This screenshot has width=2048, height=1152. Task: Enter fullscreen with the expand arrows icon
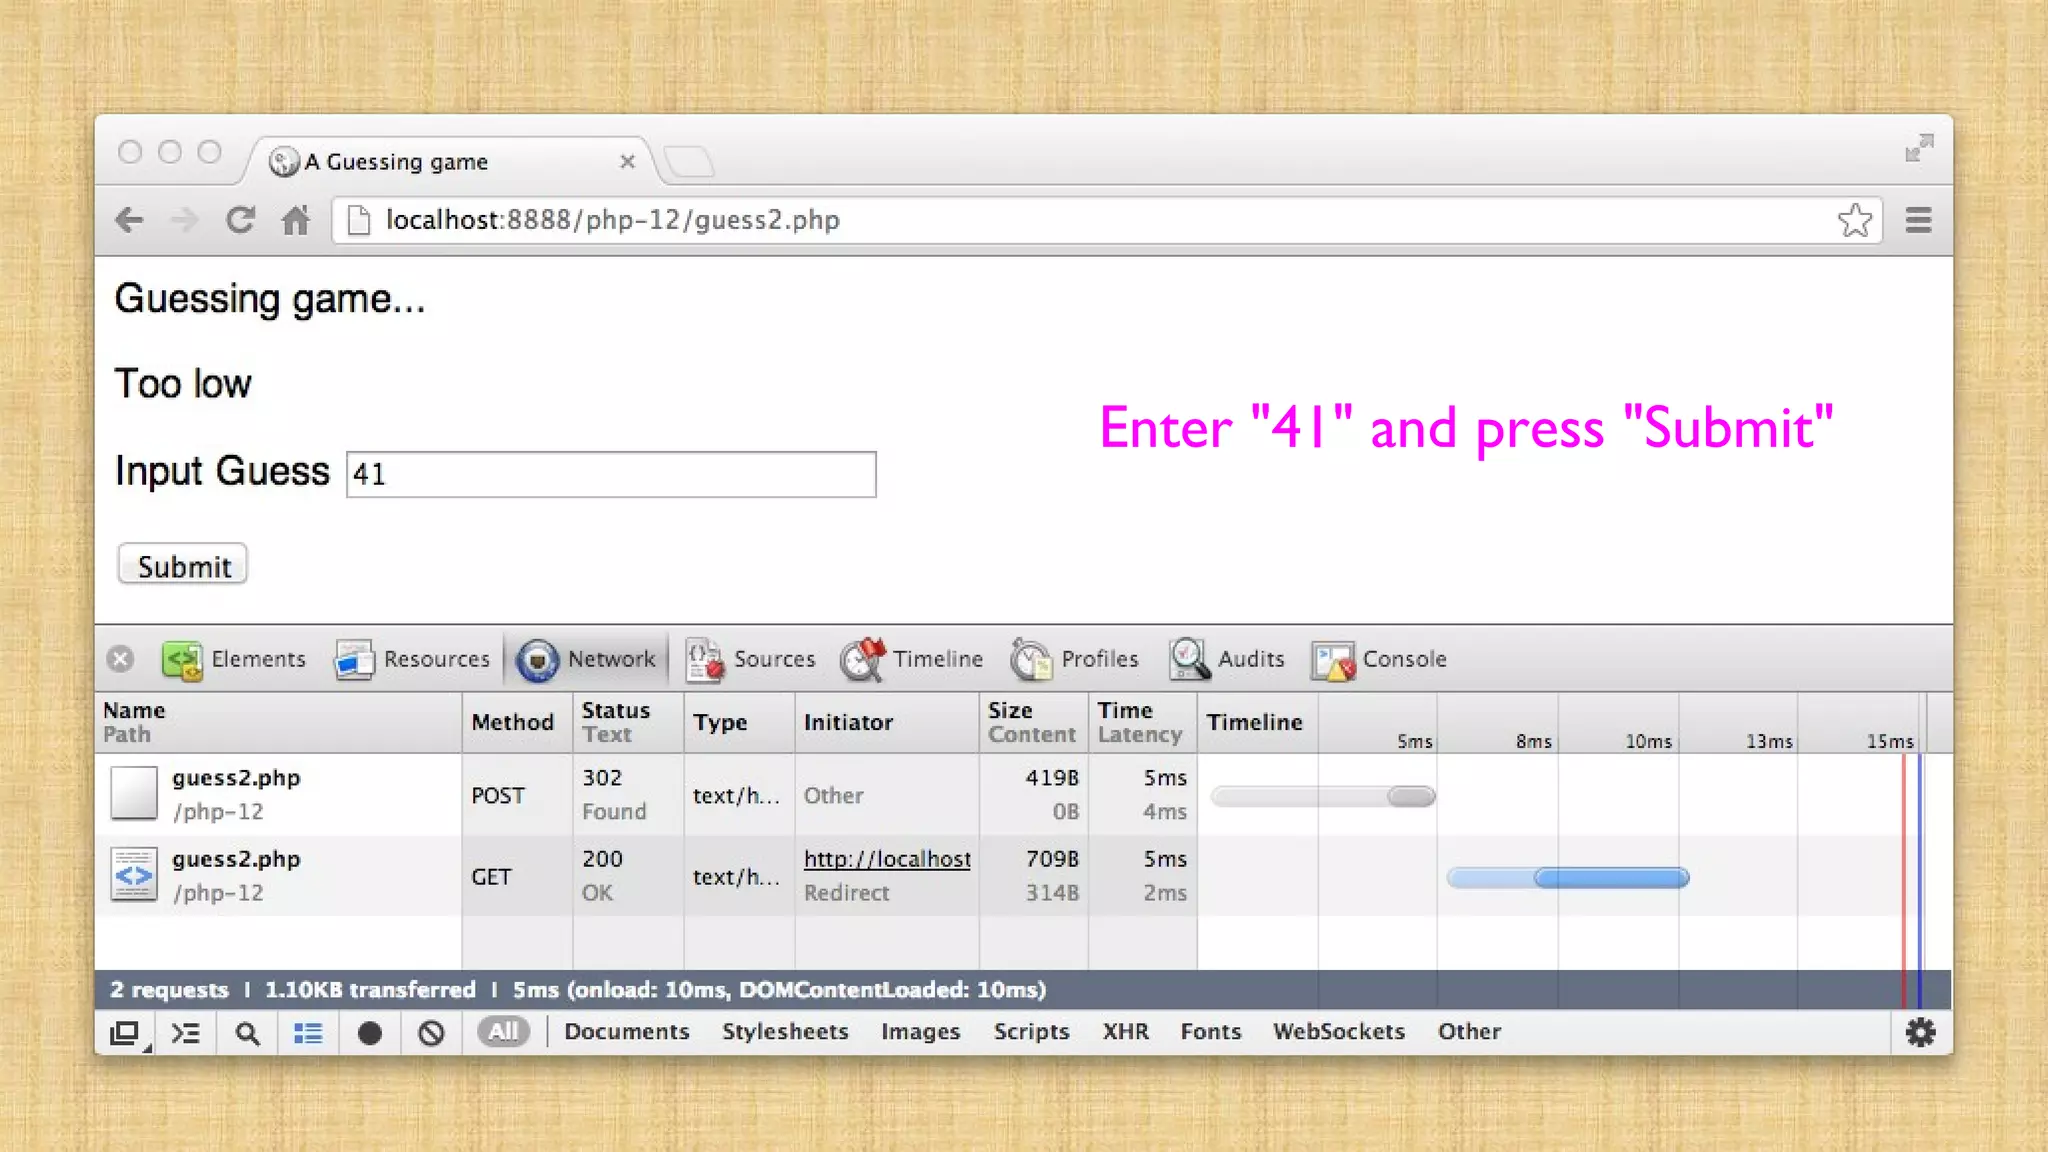(1919, 148)
